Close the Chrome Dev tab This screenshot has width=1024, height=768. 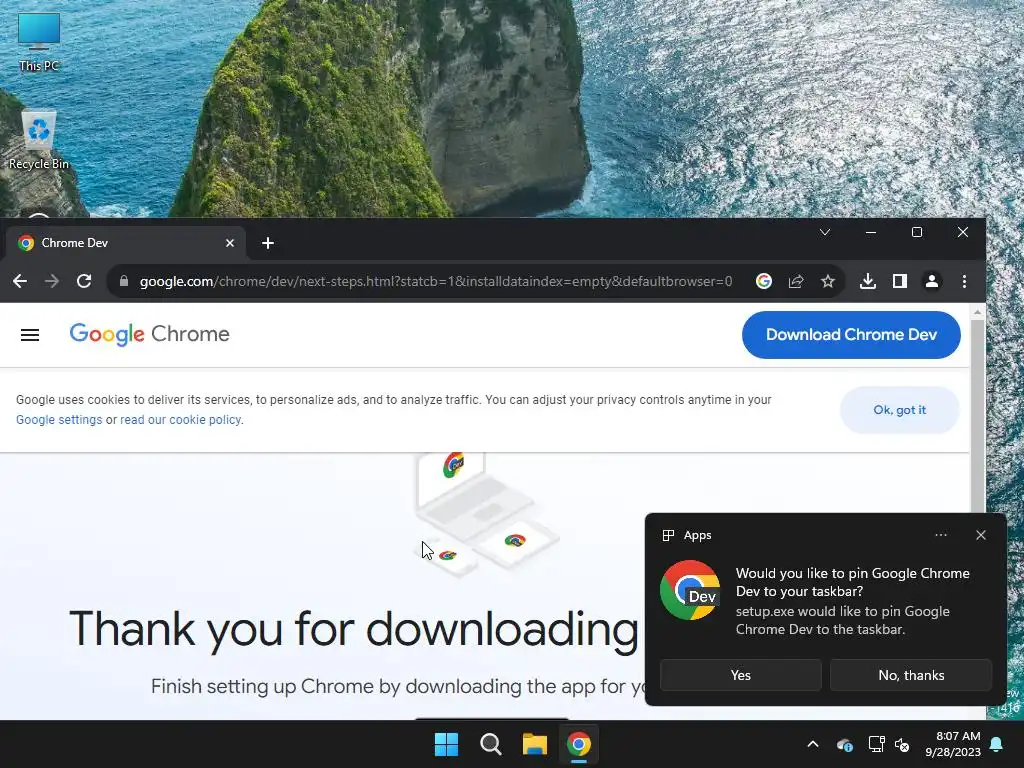coord(230,243)
